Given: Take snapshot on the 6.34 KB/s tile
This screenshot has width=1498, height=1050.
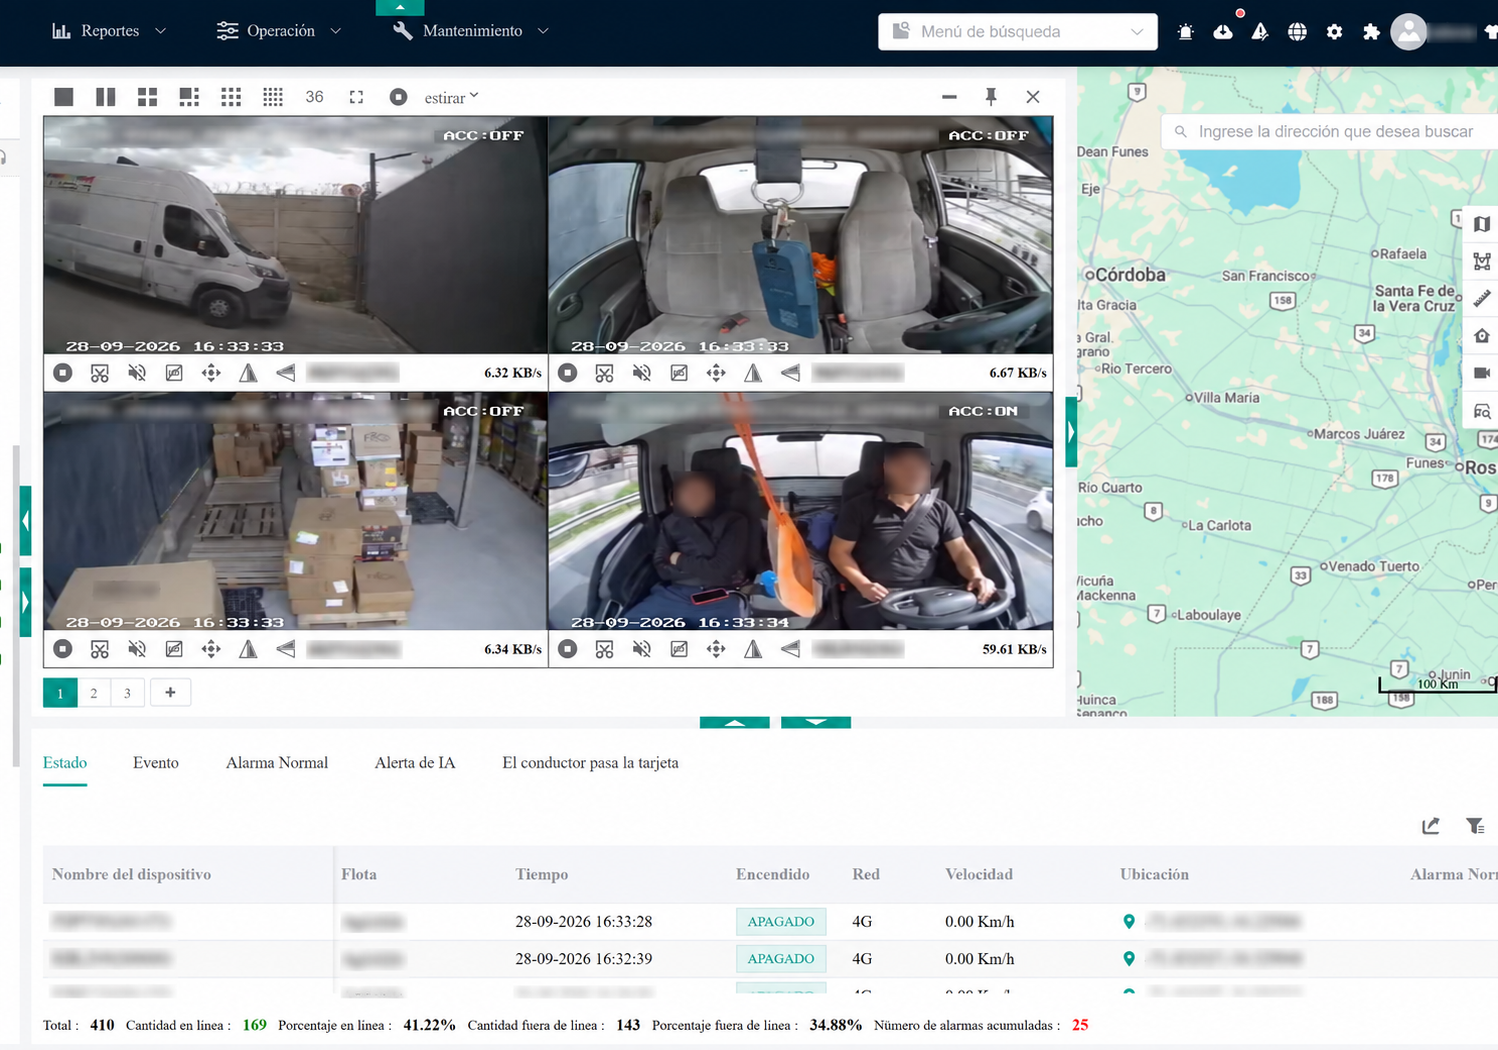Looking at the screenshot, I should 174,649.
